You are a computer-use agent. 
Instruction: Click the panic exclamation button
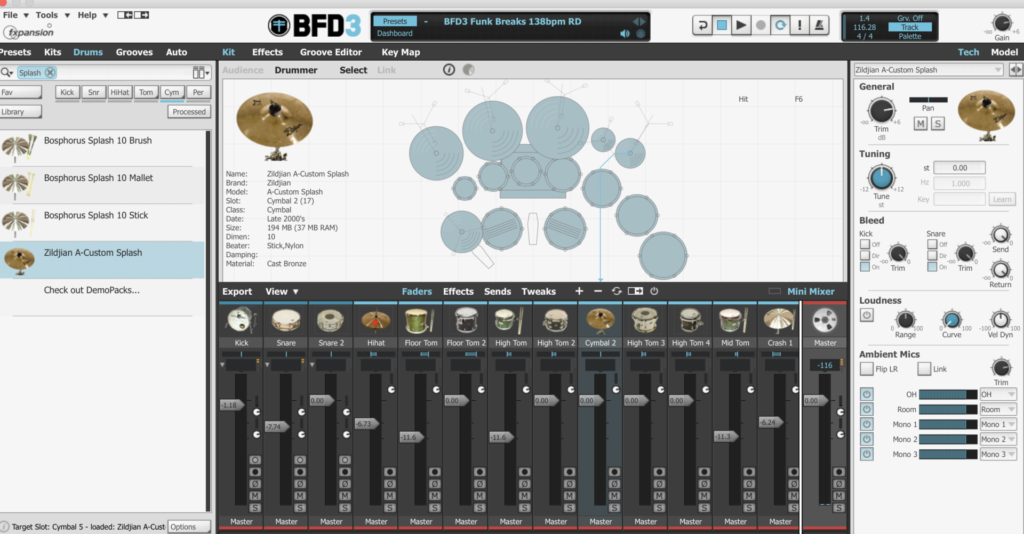tap(801, 25)
